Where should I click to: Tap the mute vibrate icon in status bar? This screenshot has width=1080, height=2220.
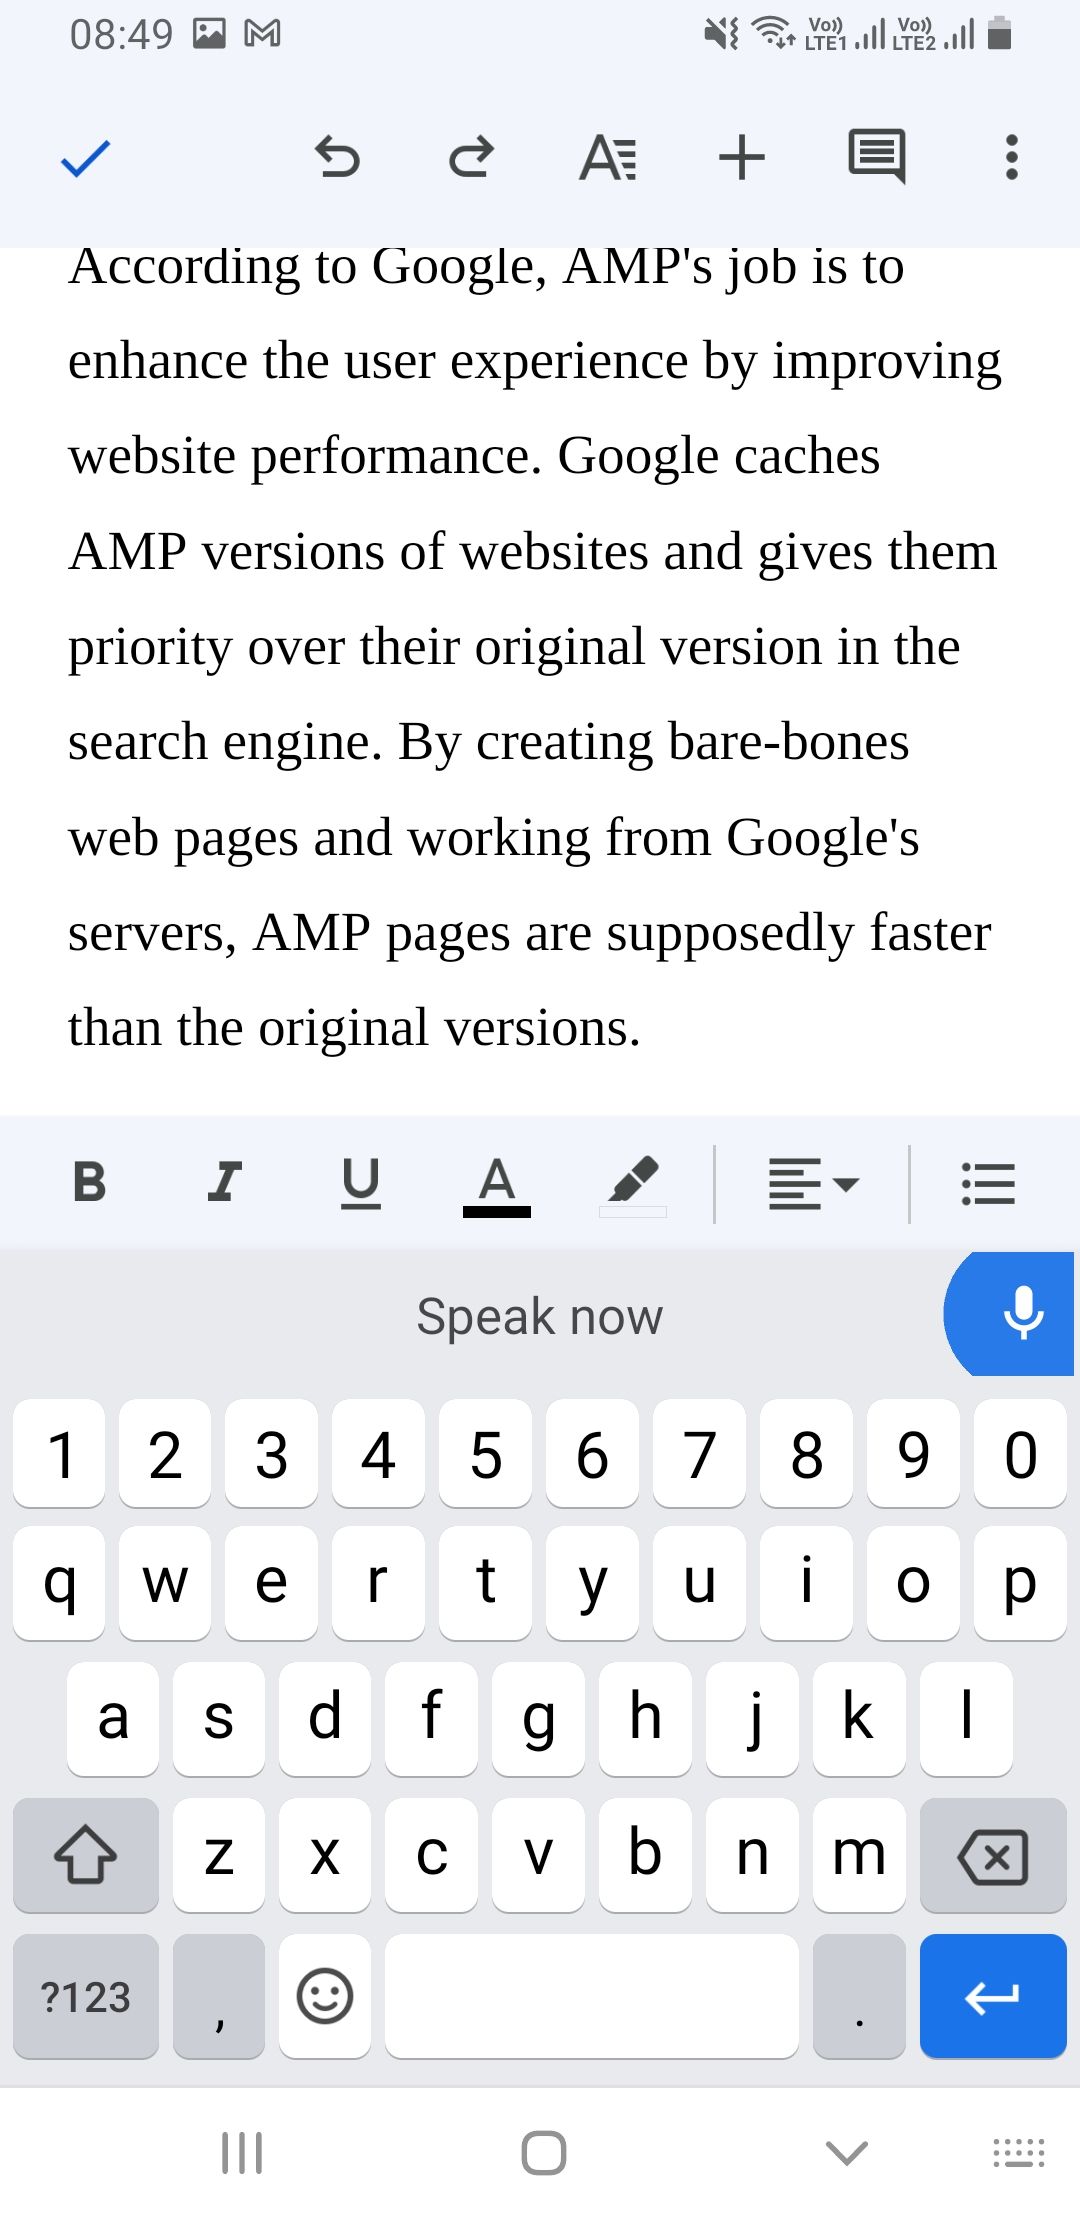[x=721, y=34]
